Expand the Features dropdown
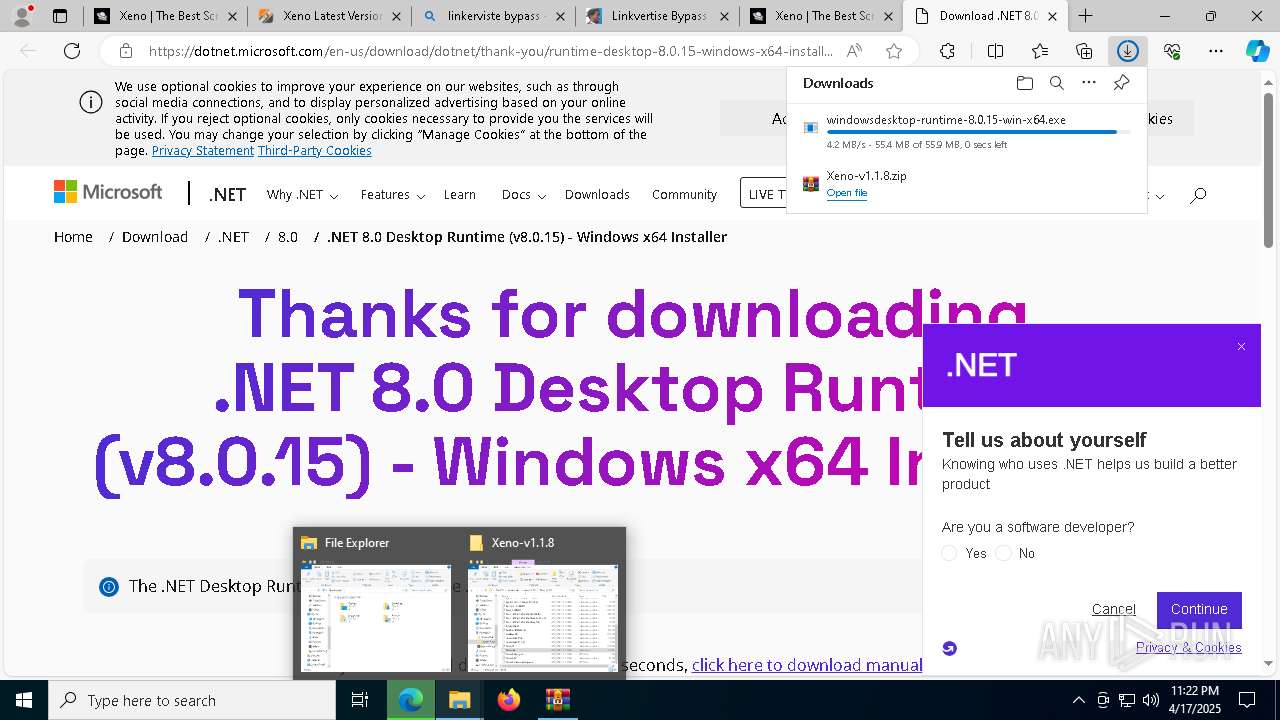Screen dimensions: 1280x720 pyautogui.click(x=393, y=195)
